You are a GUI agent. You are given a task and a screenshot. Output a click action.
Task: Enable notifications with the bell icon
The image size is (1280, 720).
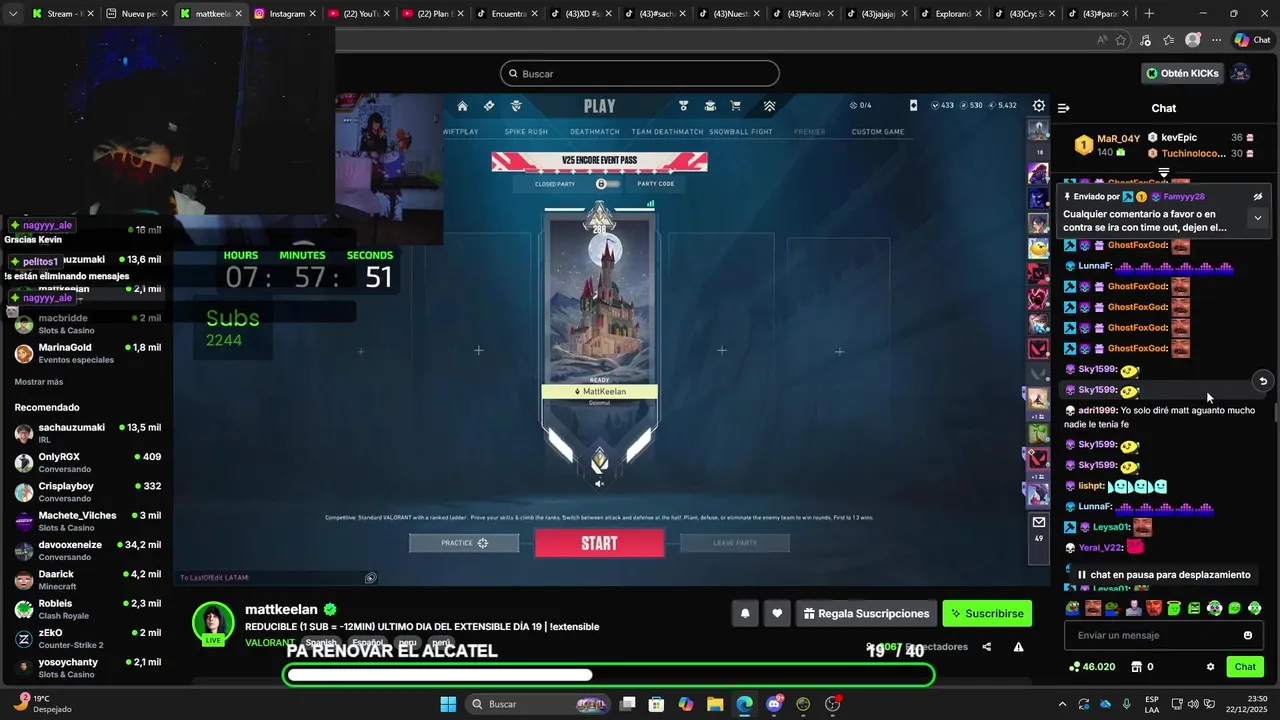745,613
